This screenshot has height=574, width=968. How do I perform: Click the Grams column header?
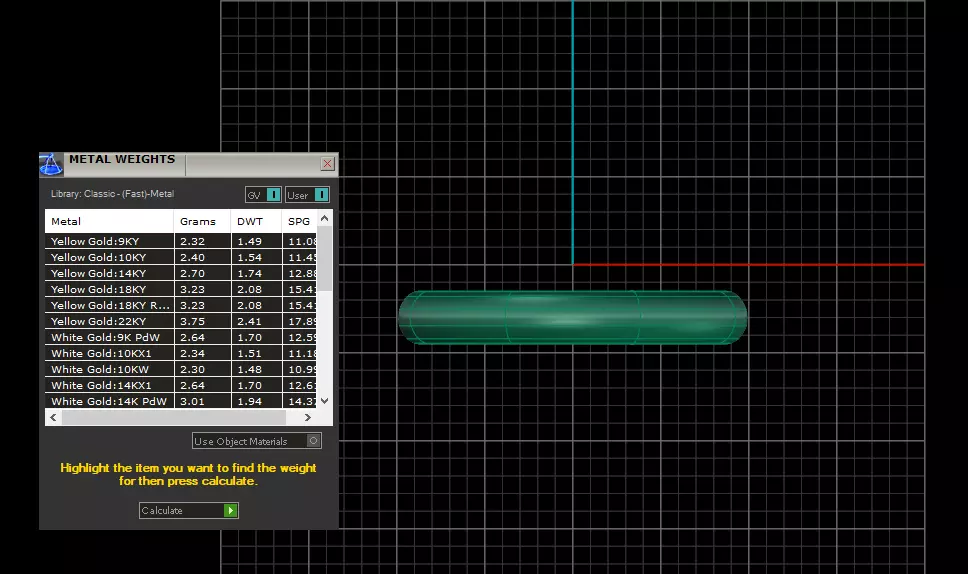pos(202,221)
